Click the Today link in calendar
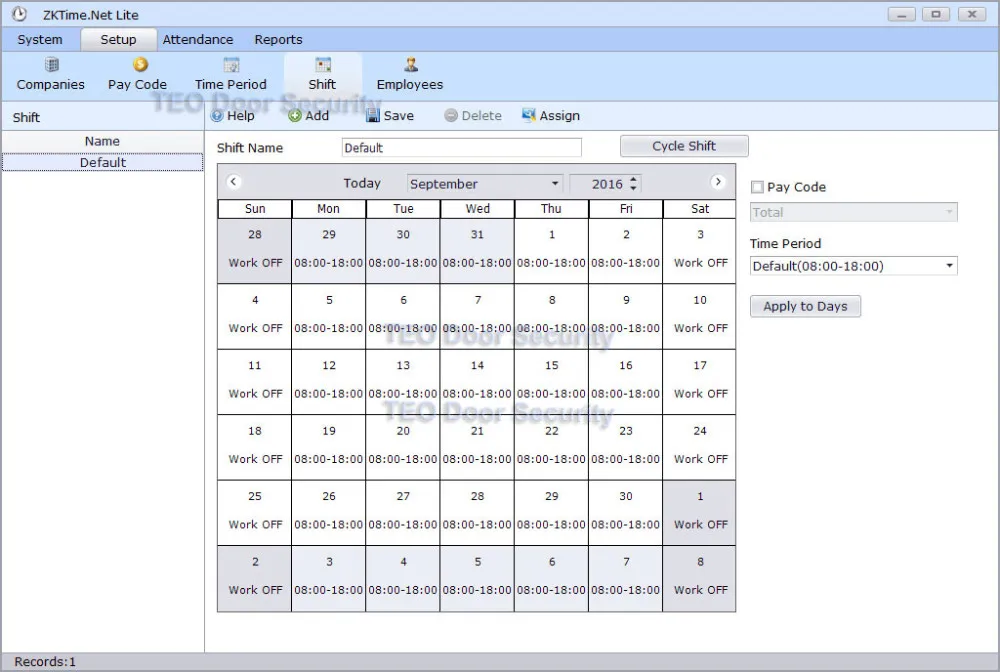 [362, 184]
